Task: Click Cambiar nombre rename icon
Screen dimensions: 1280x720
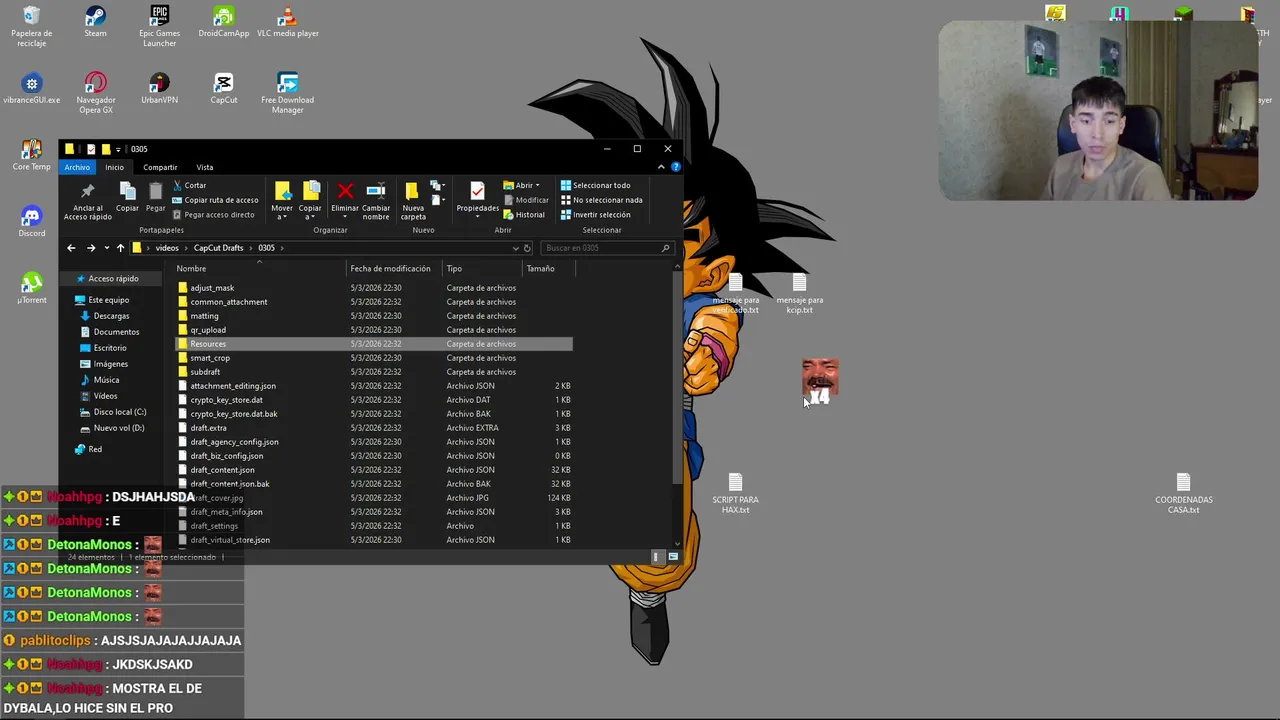Action: tap(376, 191)
